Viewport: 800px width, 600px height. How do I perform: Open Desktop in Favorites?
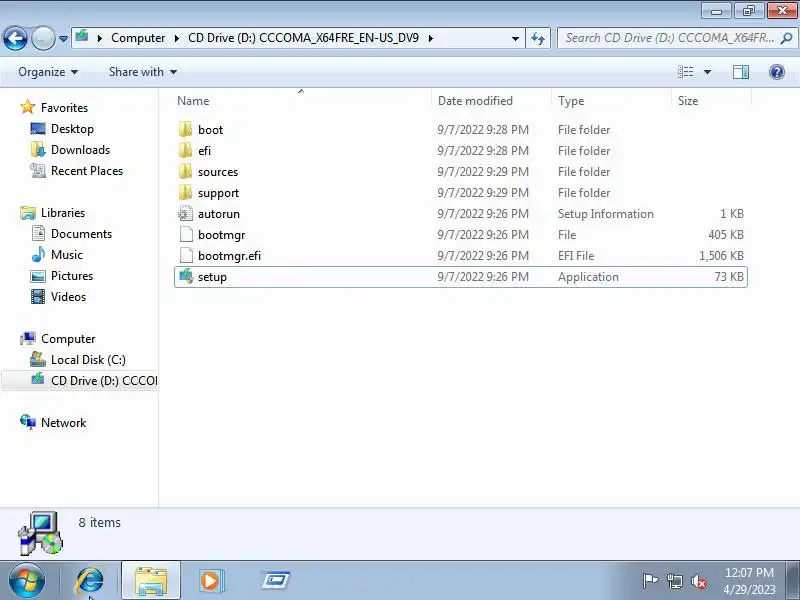click(72, 129)
